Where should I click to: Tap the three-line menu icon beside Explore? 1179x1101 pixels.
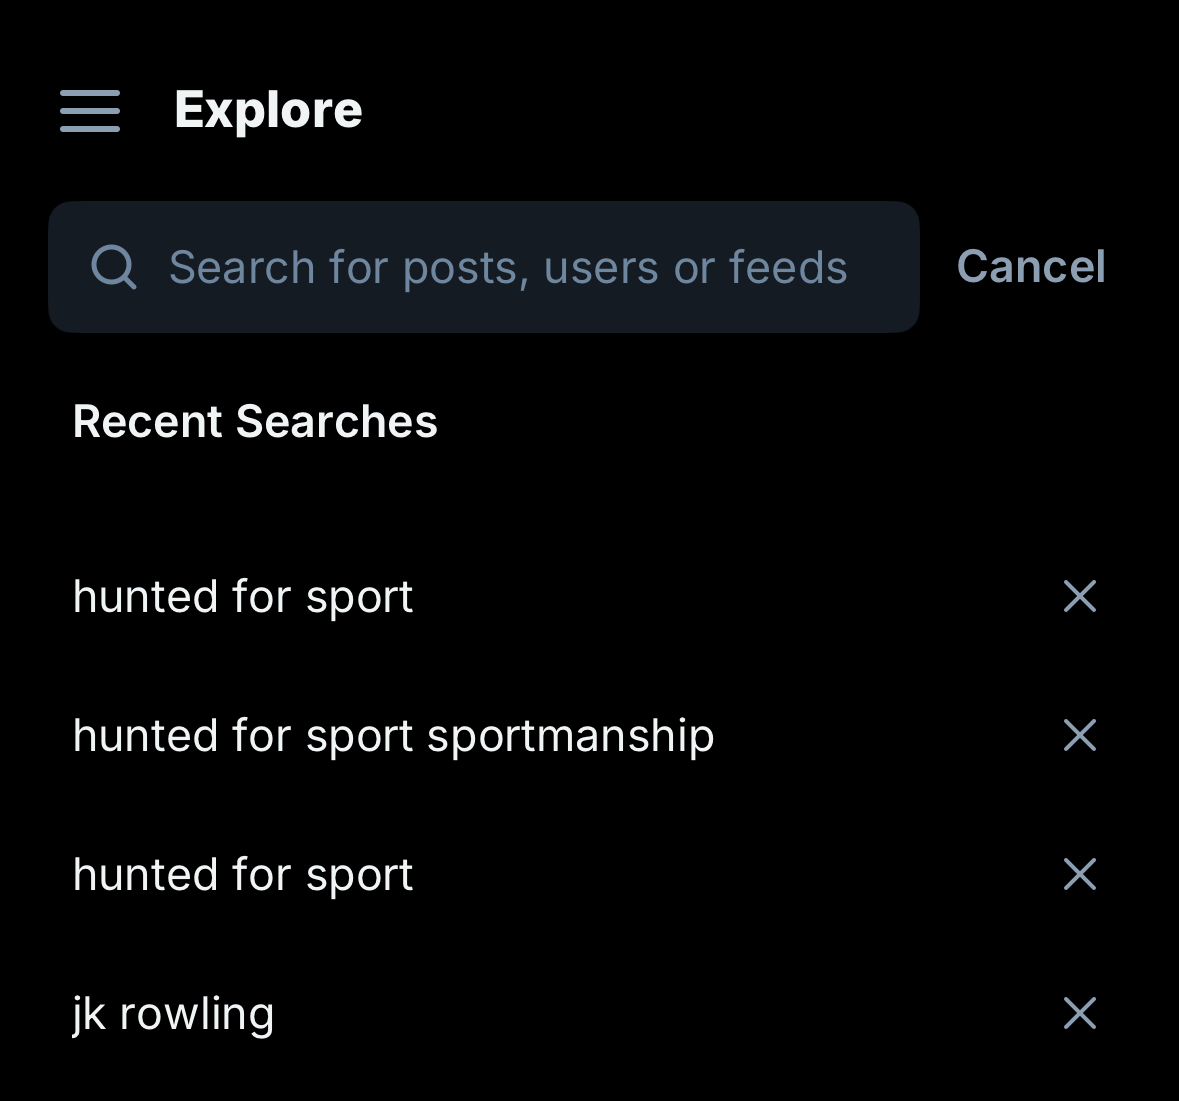(x=90, y=110)
